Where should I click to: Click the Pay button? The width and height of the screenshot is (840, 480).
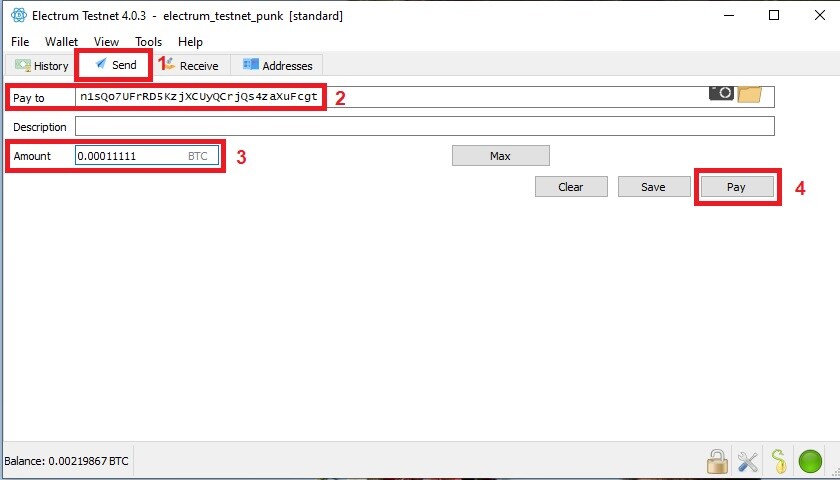(737, 187)
